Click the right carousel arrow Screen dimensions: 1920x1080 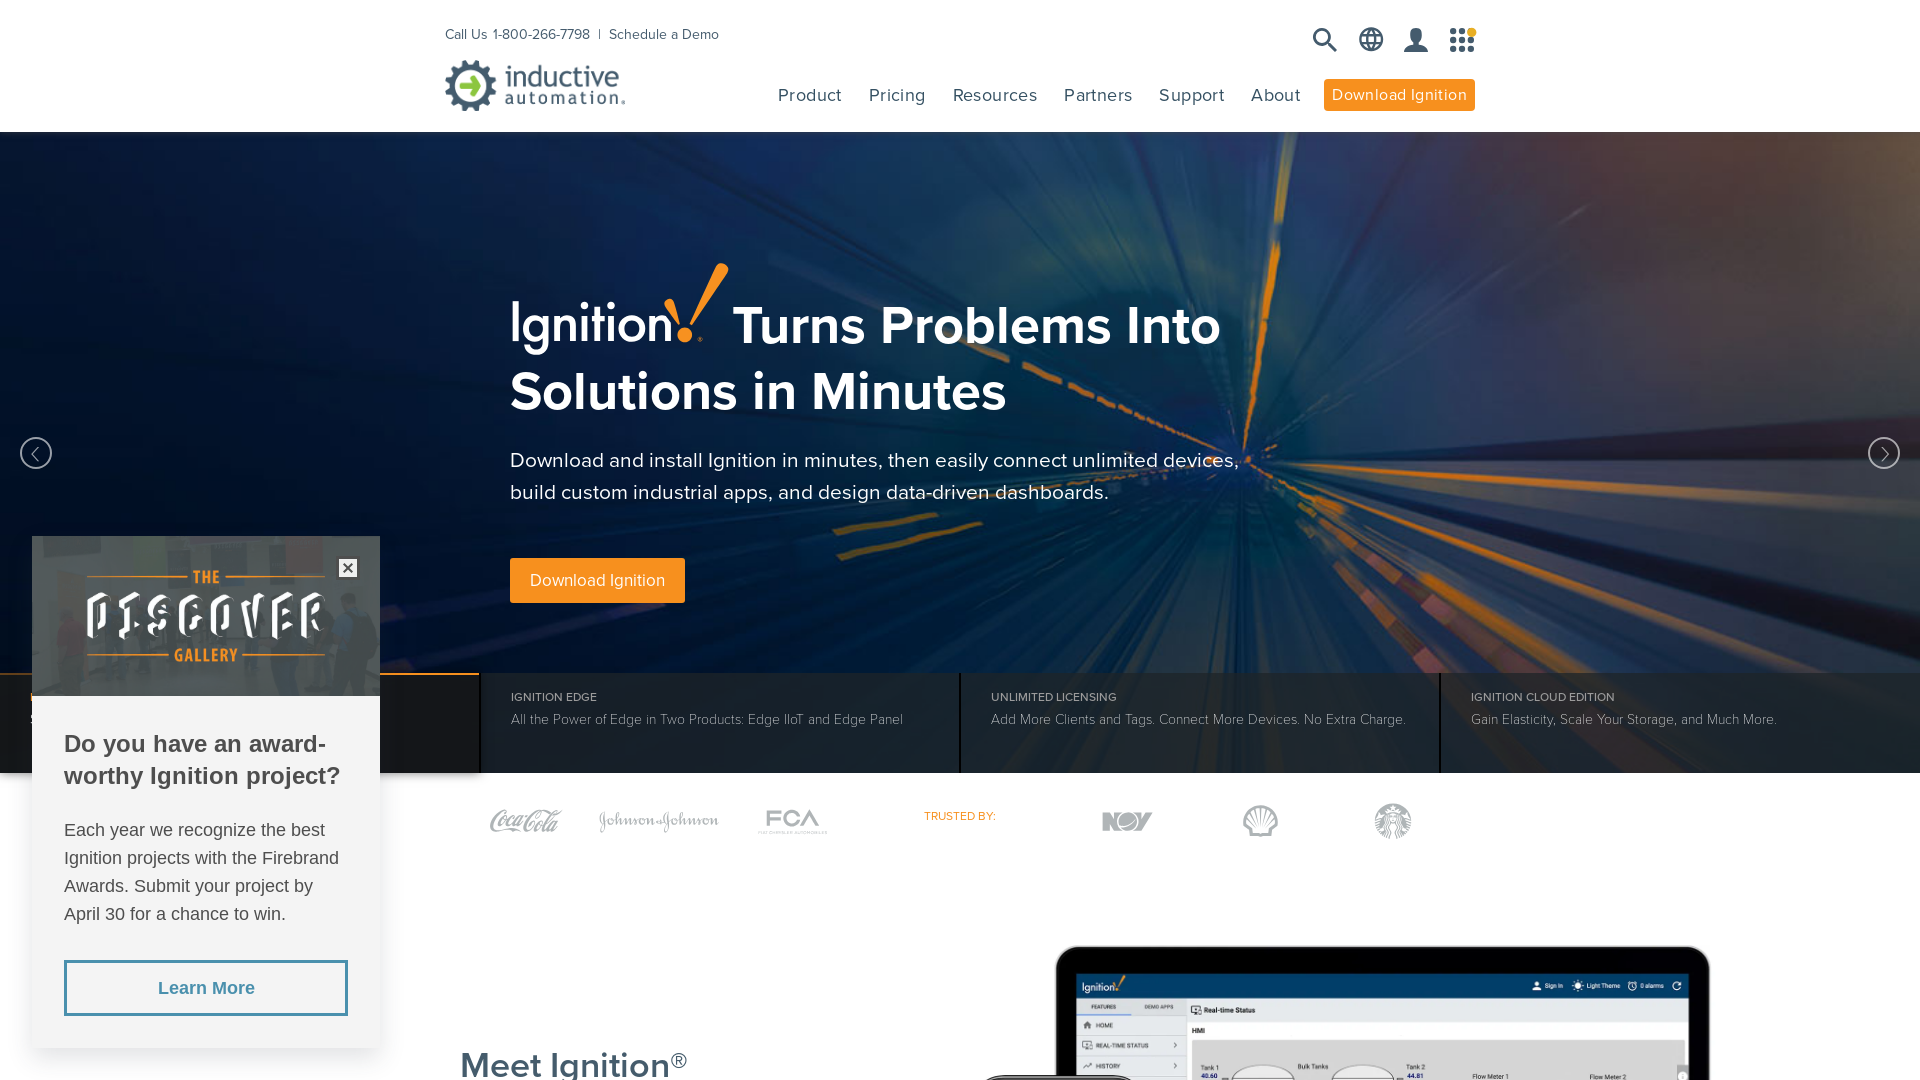[x=1883, y=452]
